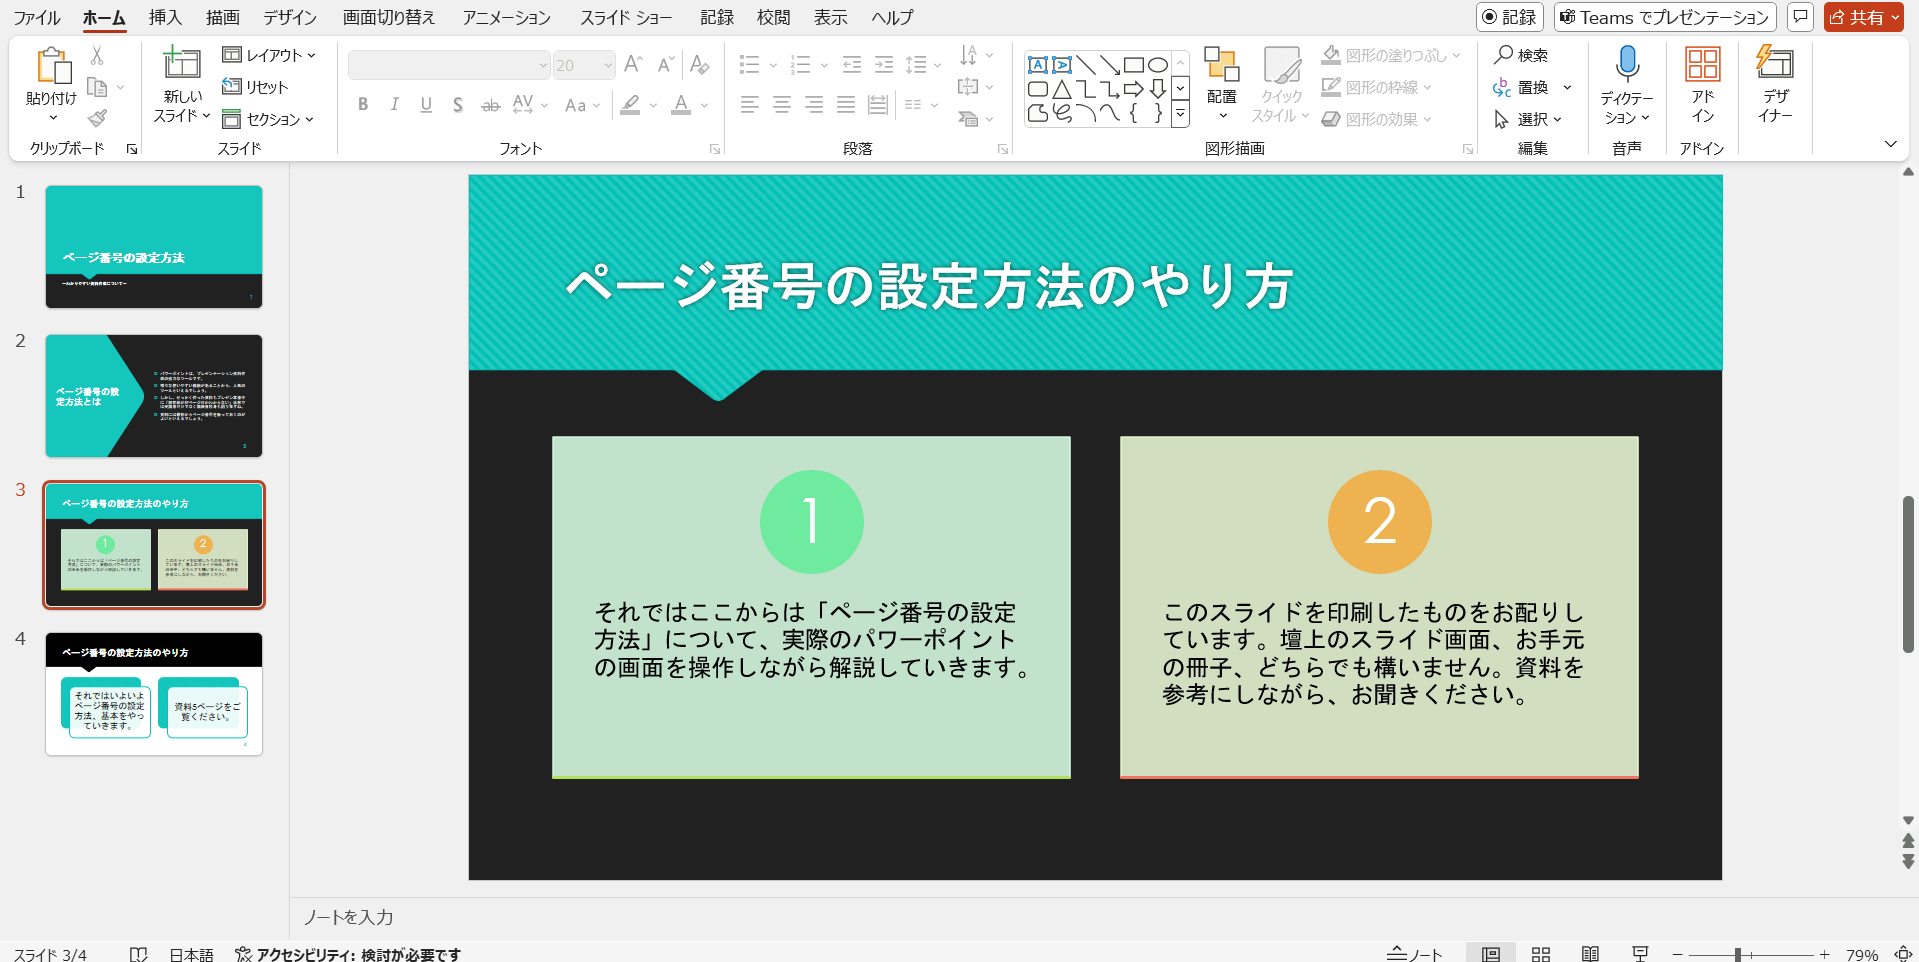Toggle italic formatting
The image size is (1919, 962).
click(x=395, y=105)
